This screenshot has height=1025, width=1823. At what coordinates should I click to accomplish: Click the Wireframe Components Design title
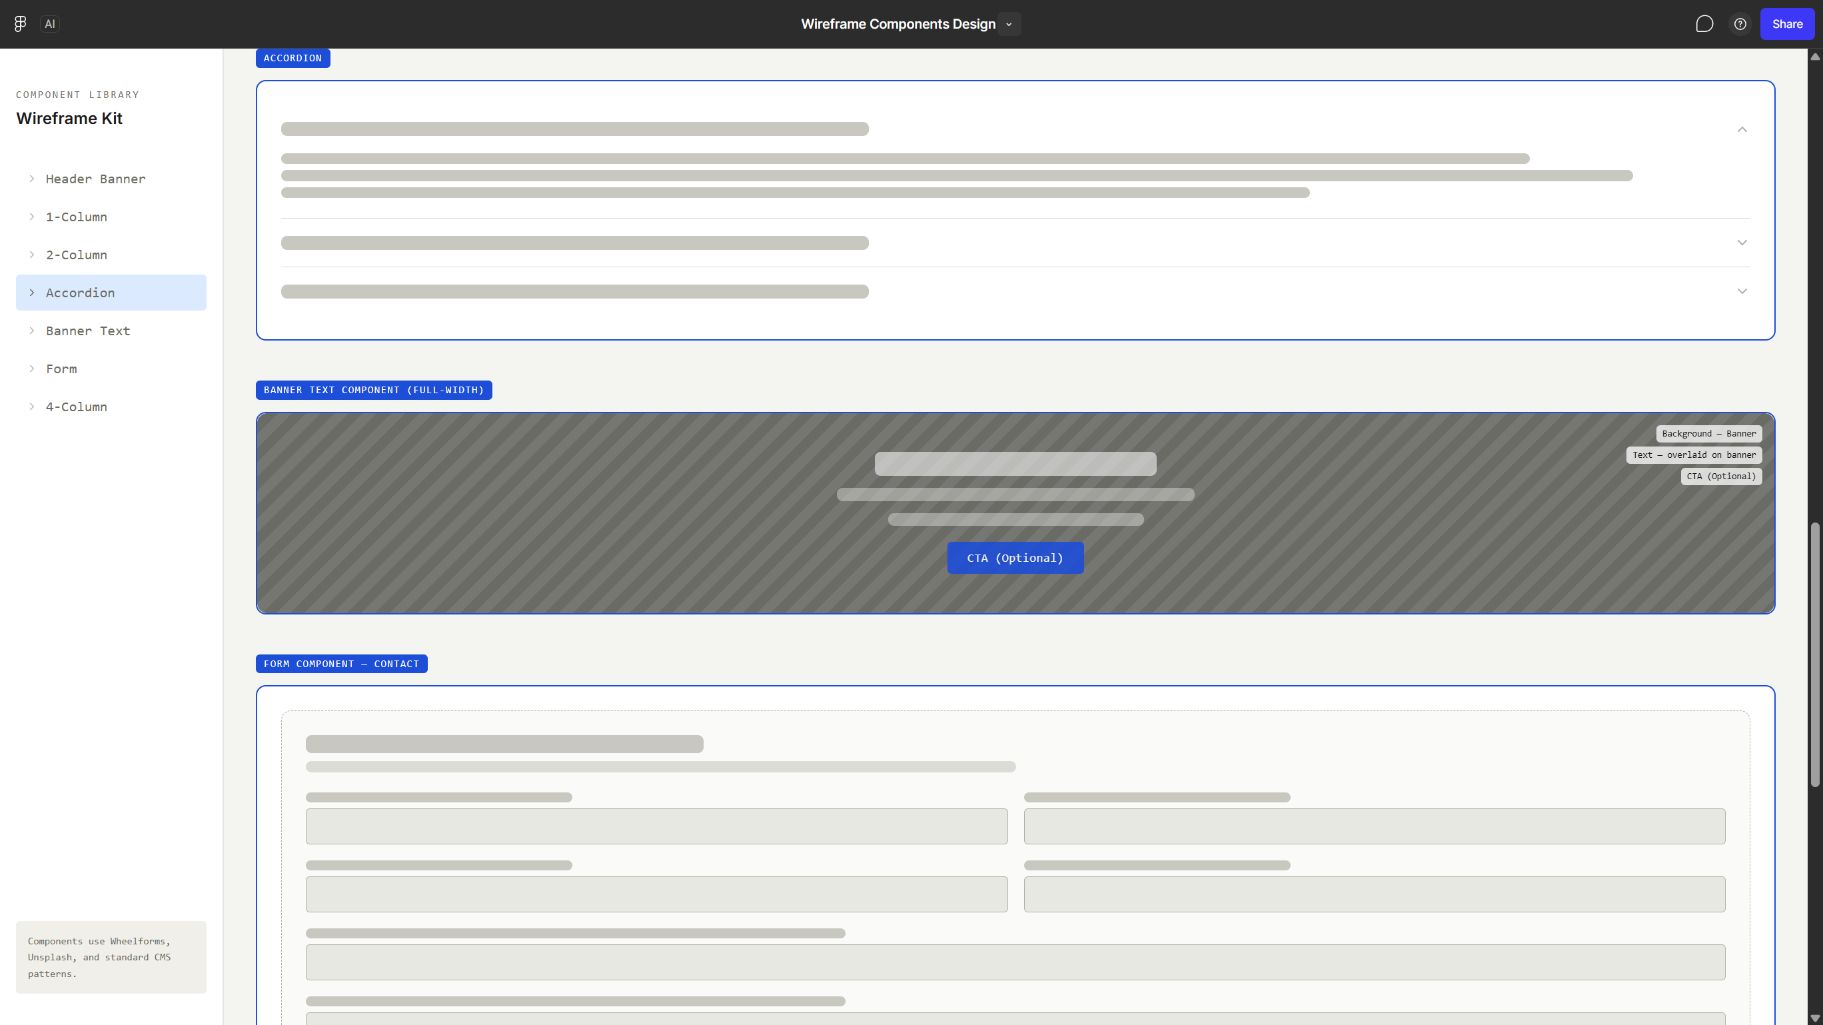898,24
